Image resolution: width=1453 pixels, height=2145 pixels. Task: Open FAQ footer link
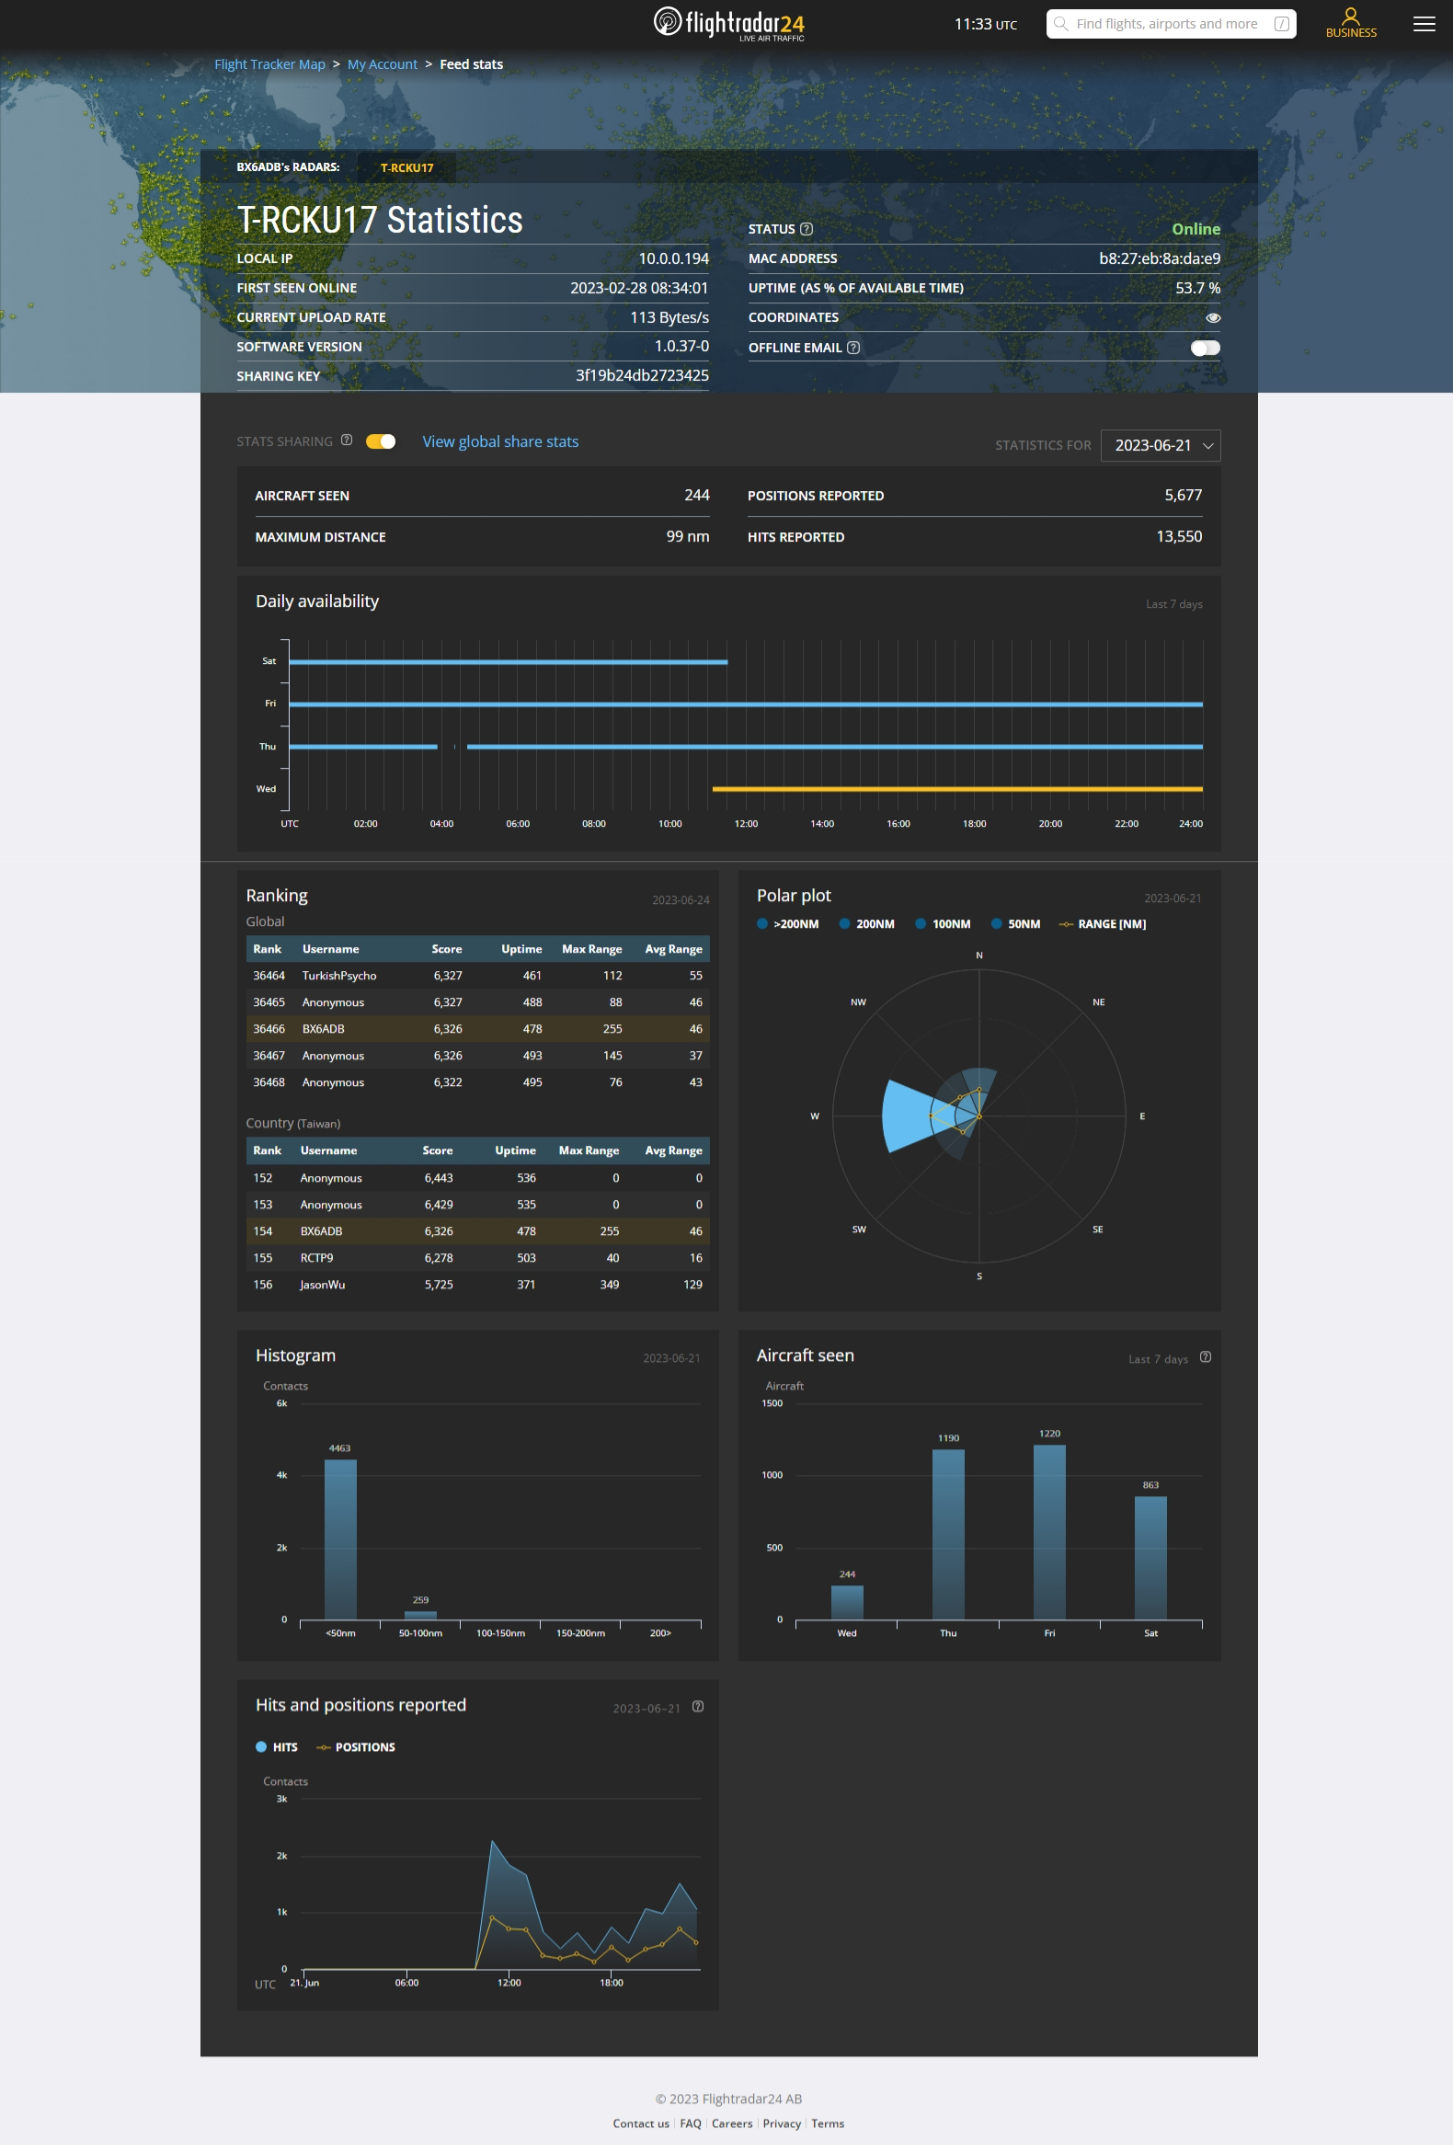coord(691,2123)
